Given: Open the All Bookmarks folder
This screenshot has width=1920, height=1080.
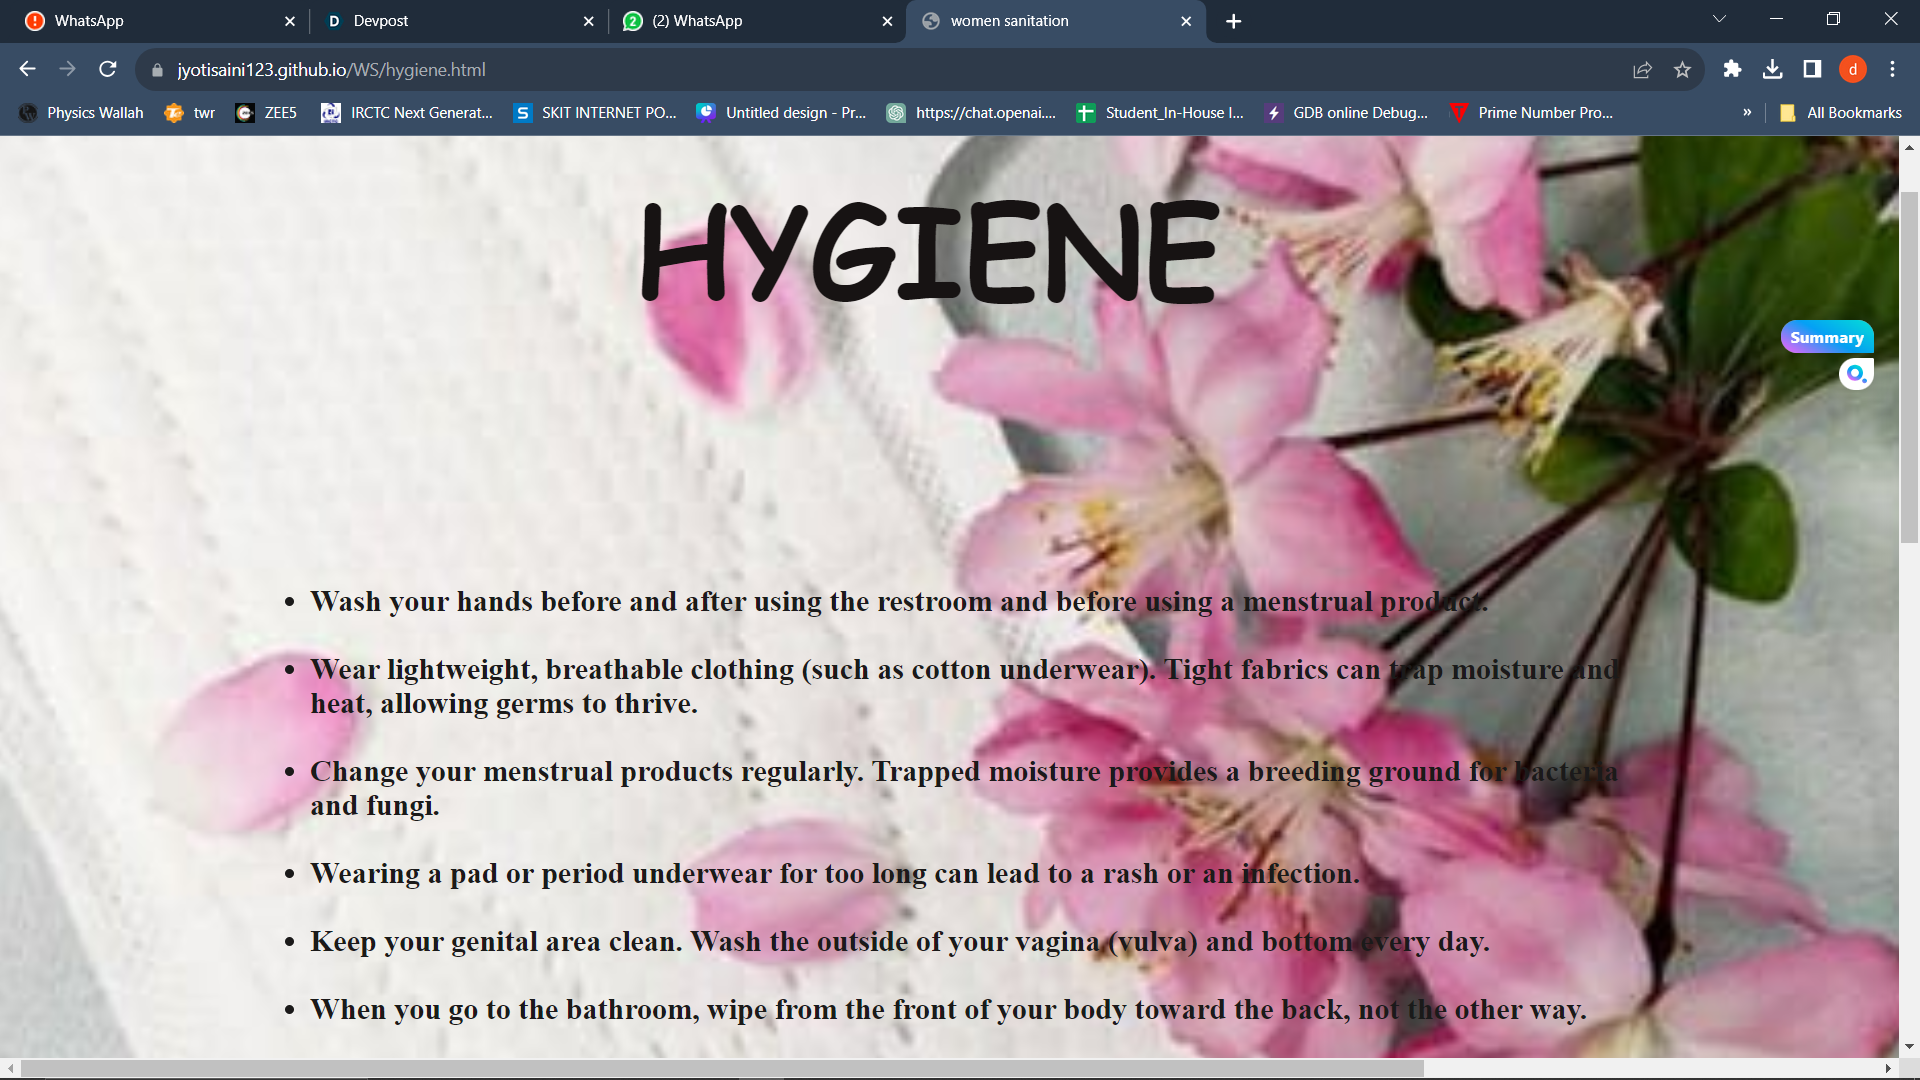Looking at the screenshot, I should 1841,113.
